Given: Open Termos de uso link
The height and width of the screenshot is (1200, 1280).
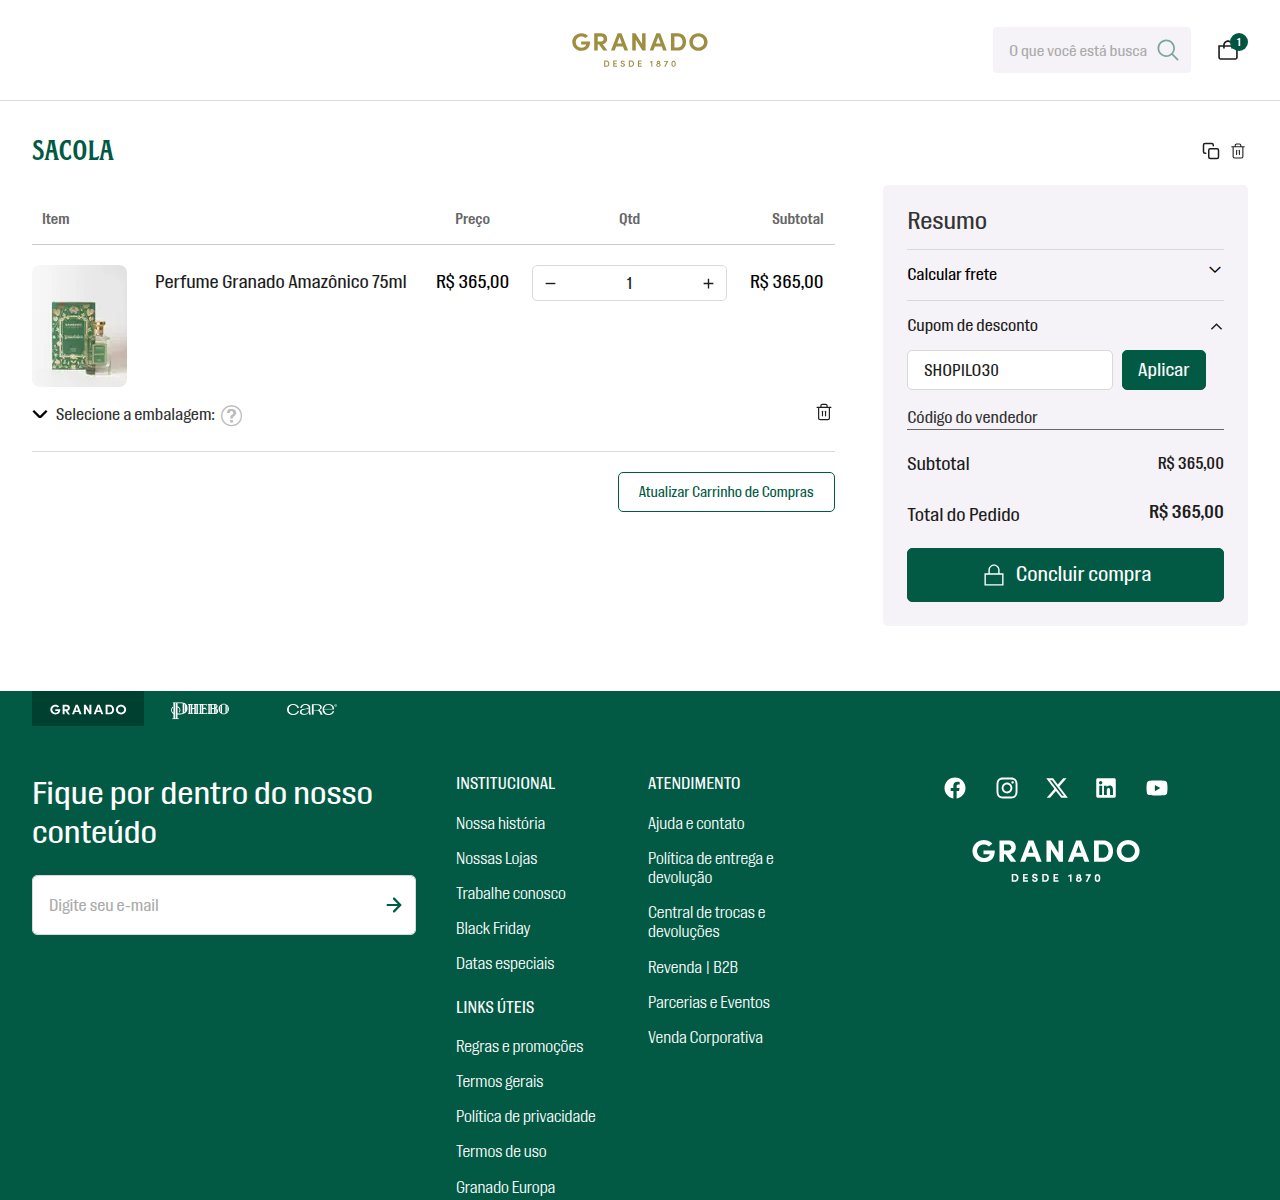Looking at the screenshot, I should click(501, 1151).
